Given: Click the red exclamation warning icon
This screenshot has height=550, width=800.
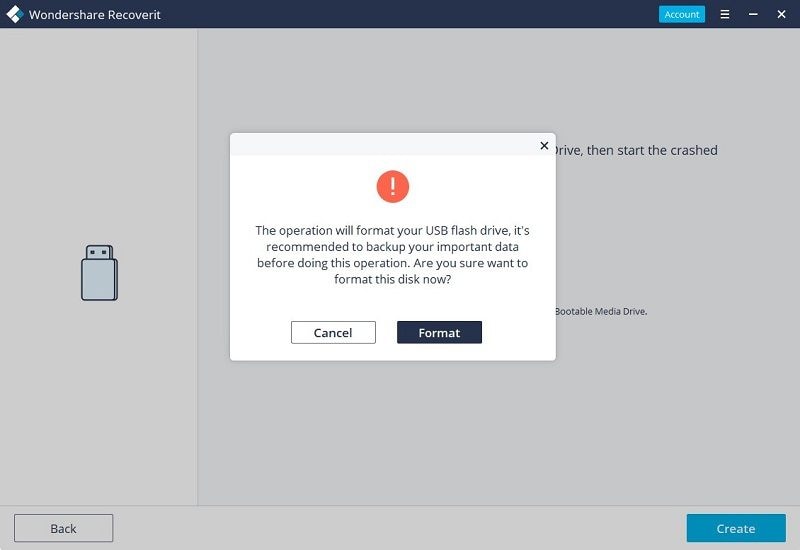Looking at the screenshot, I should pyautogui.click(x=392, y=186).
